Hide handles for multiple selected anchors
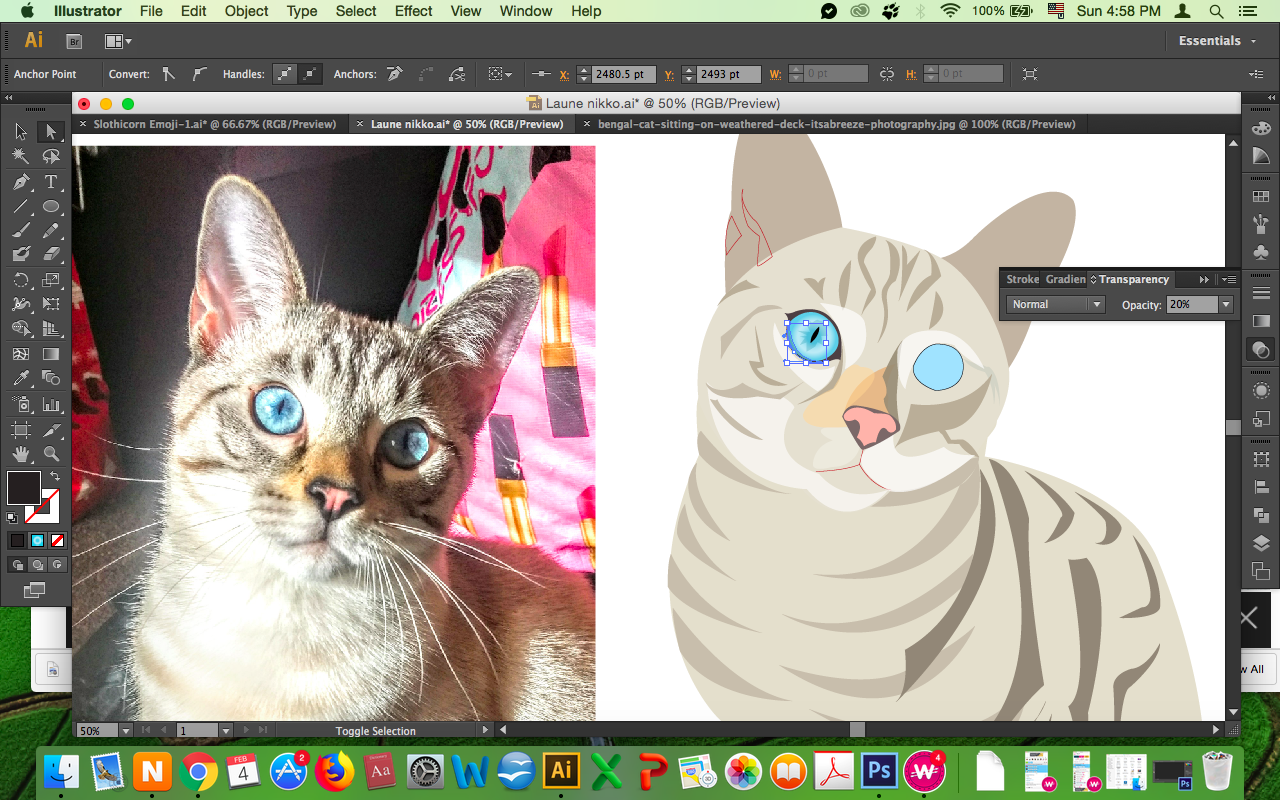The image size is (1280, 800). pyautogui.click(x=311, y=74)
